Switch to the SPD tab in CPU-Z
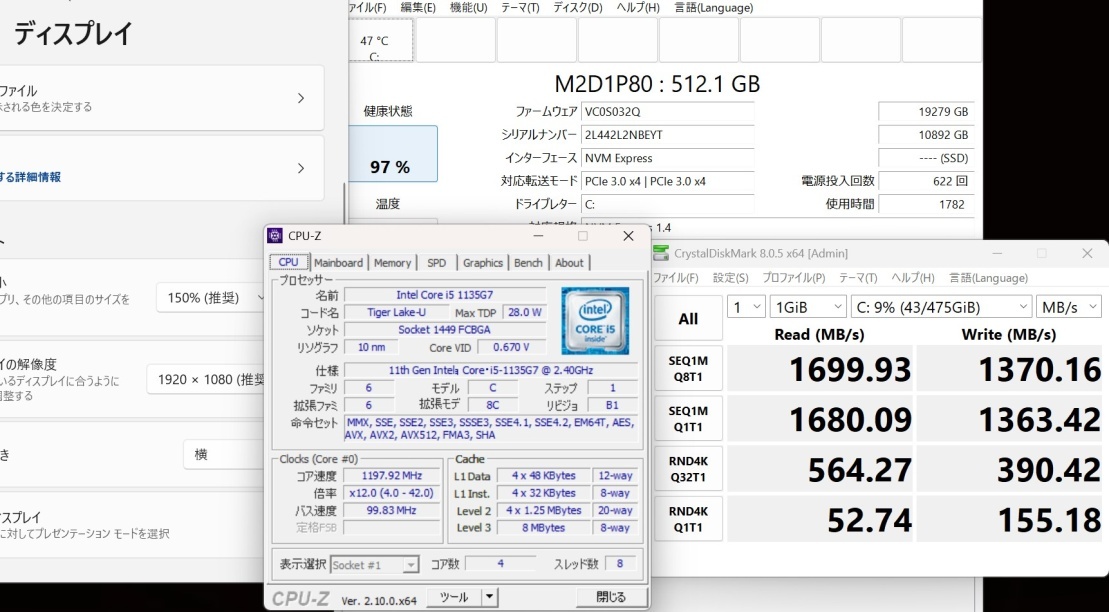Image resolution: width=1109 pixels, height=612 pixels. [x=436, y=263]
